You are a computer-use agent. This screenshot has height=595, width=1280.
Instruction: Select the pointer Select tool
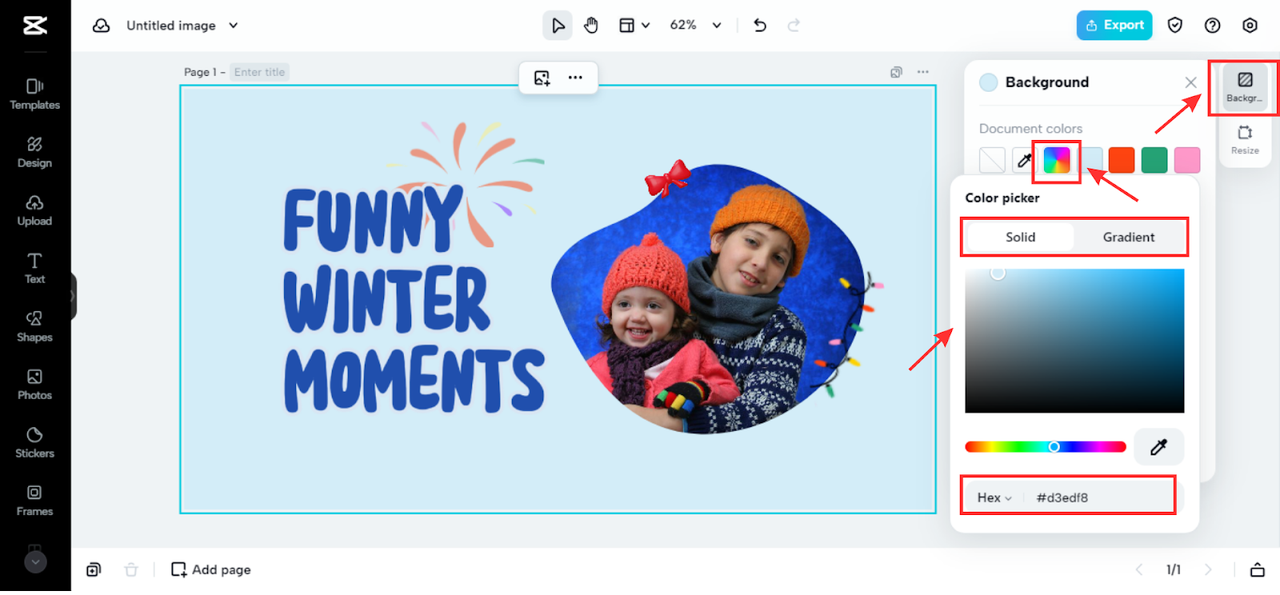tap(557, 26)
